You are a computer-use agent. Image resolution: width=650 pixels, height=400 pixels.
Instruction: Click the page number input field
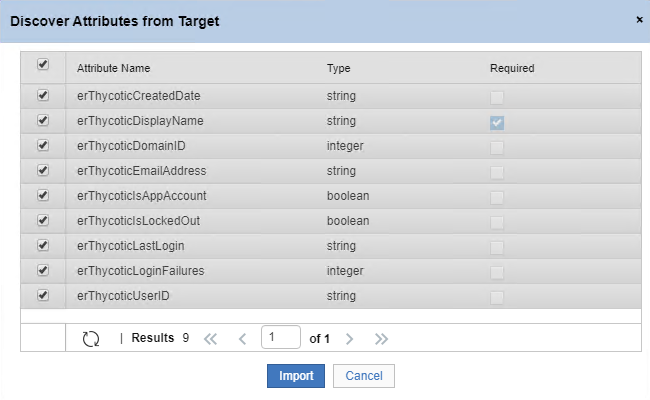pyautogui.click(x=281, y=337)
